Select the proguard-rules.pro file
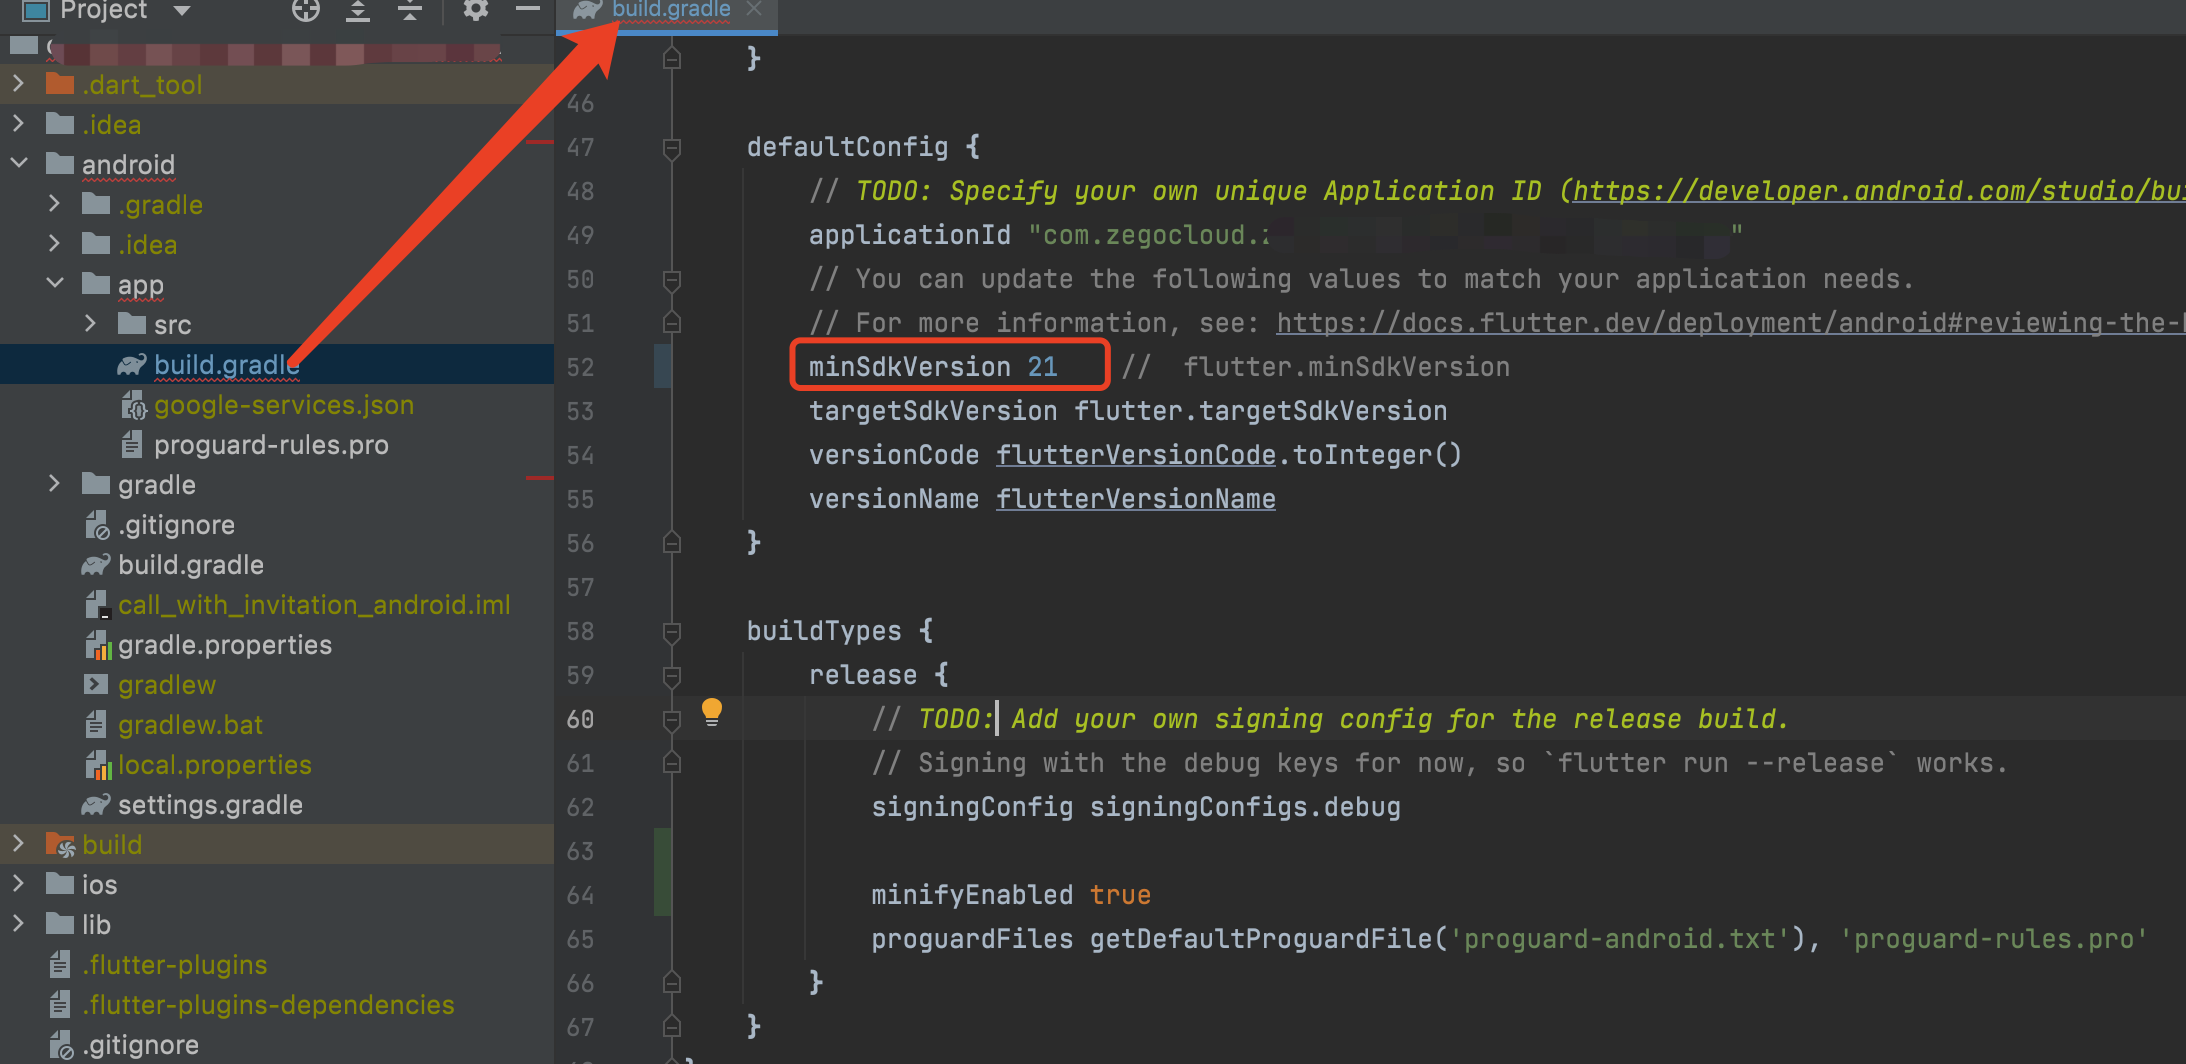Screen dimensions: 2186x1064 click(x=272, y=444)
